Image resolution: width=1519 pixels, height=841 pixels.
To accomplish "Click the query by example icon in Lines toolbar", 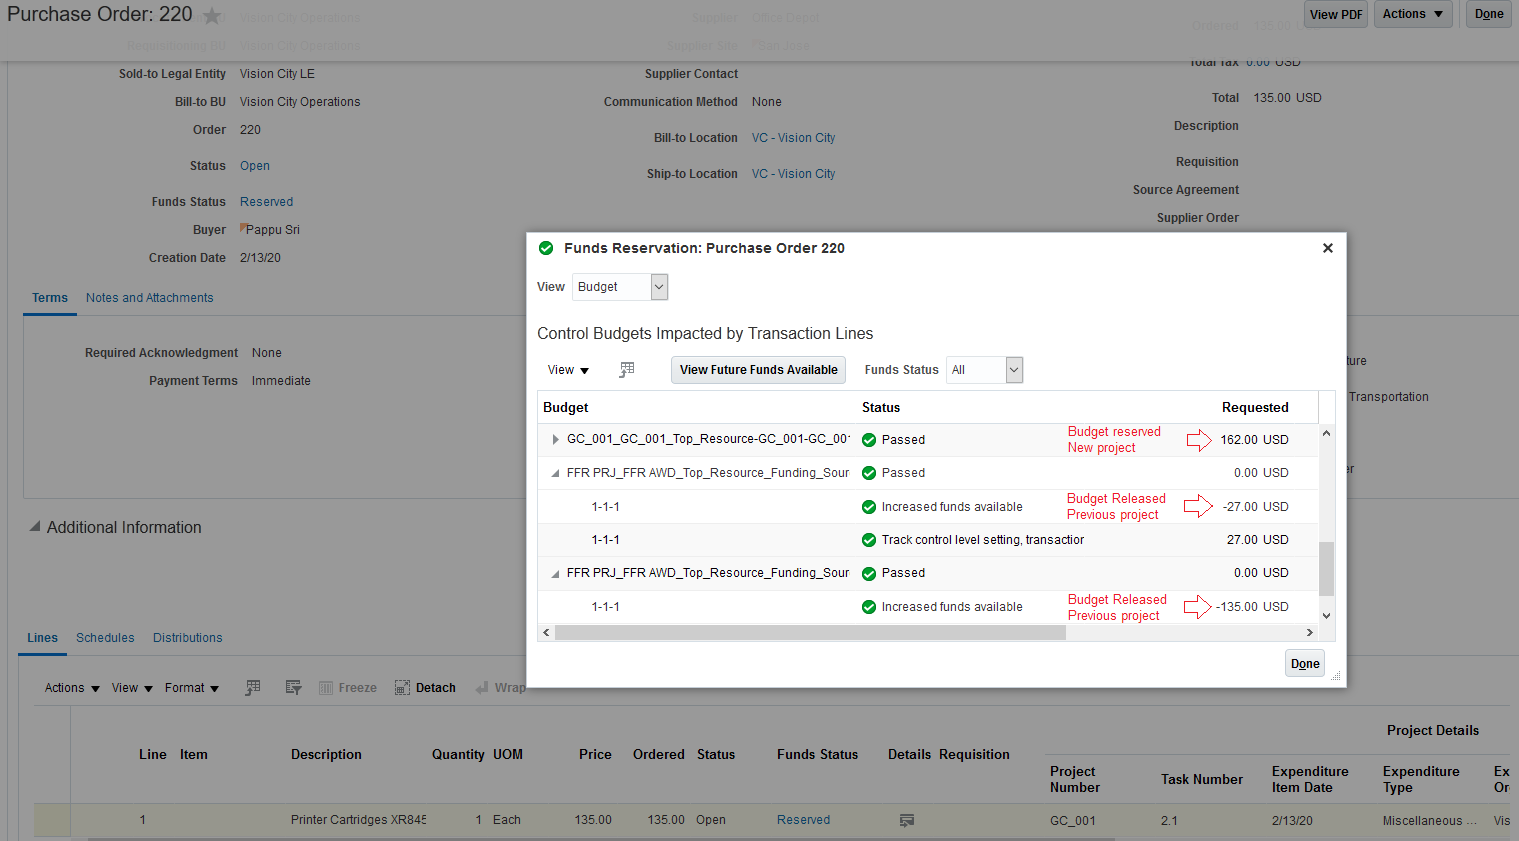I will coord(253,688).
